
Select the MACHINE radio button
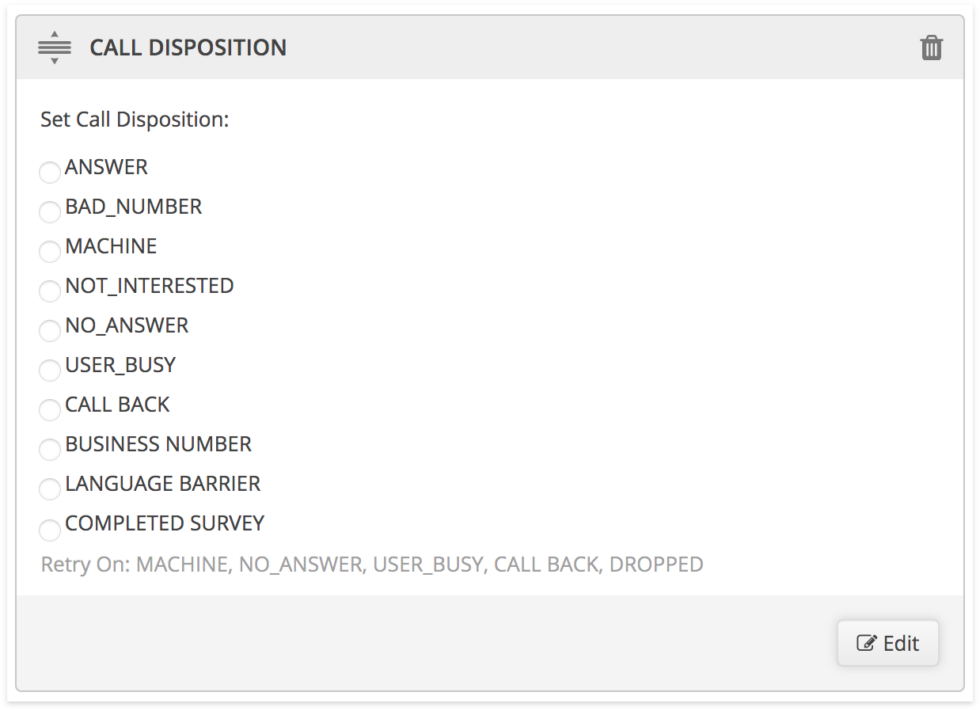pos(49,251)
